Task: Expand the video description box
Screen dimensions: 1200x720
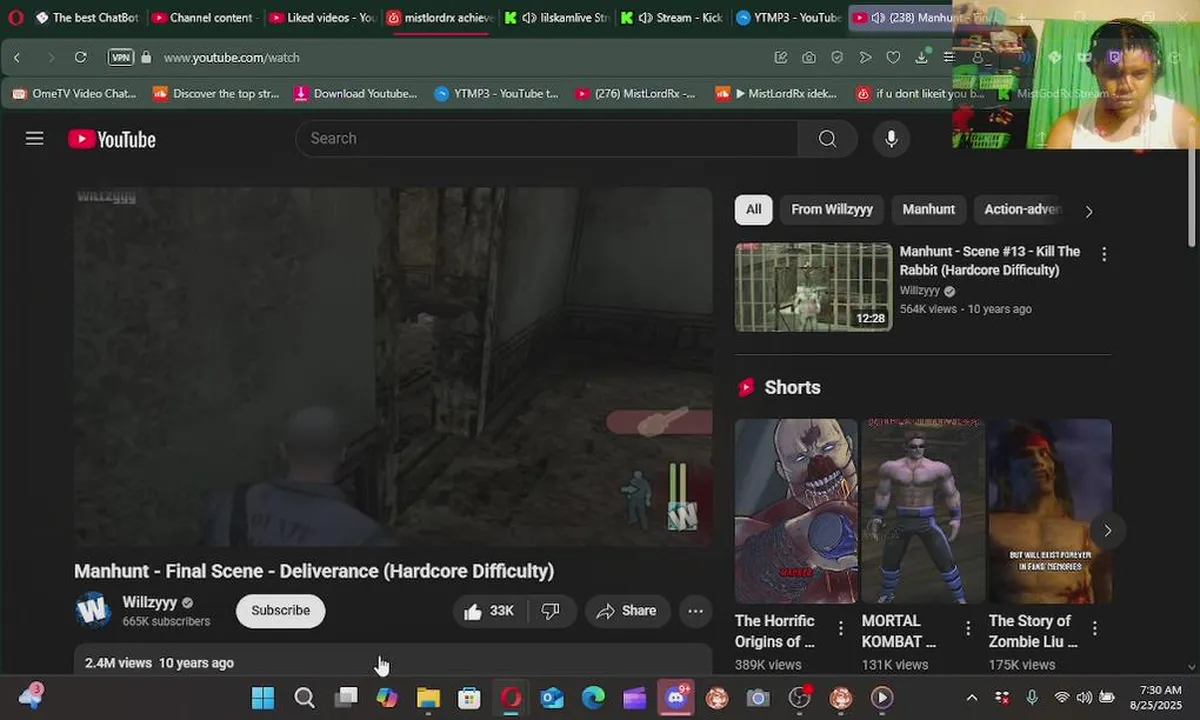Action: pos(393,661)
